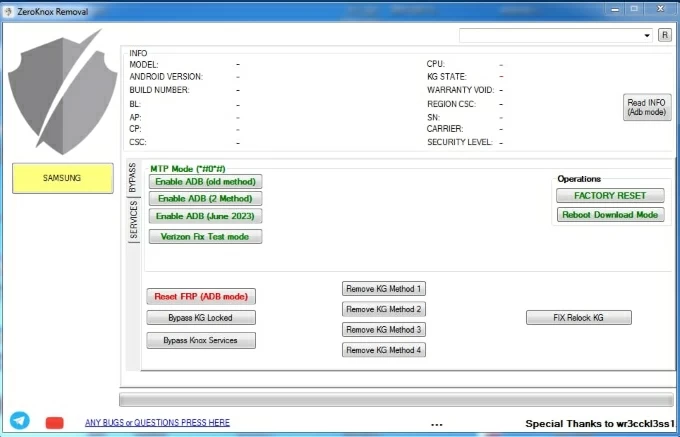Viewport: 680px width, 437px height.
Task: Click Reset FRP (ADB mode)
Action: coord(201,297)
